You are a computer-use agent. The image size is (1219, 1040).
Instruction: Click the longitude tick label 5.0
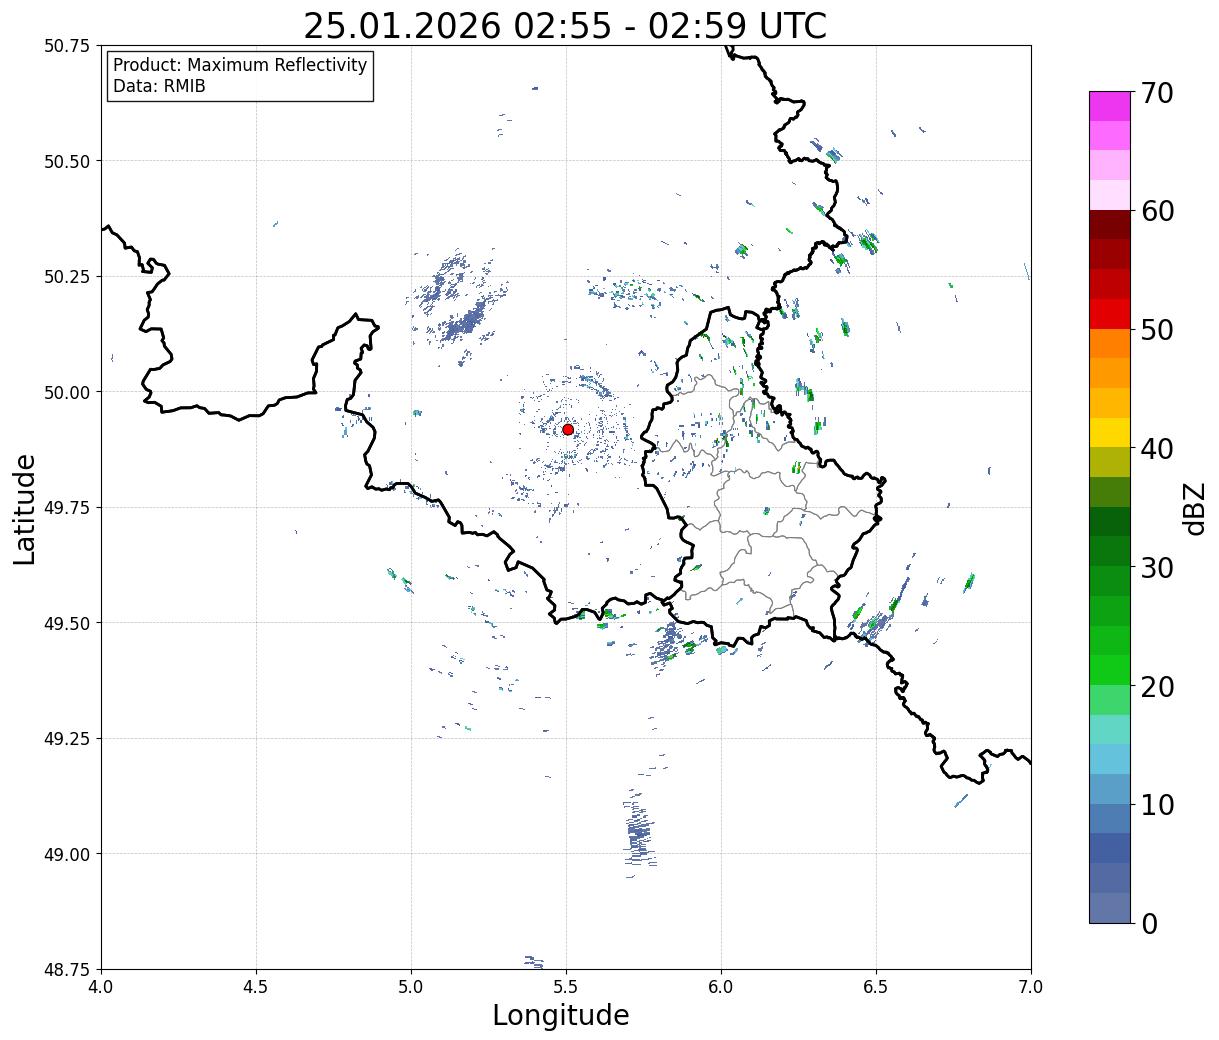[411, 986]
